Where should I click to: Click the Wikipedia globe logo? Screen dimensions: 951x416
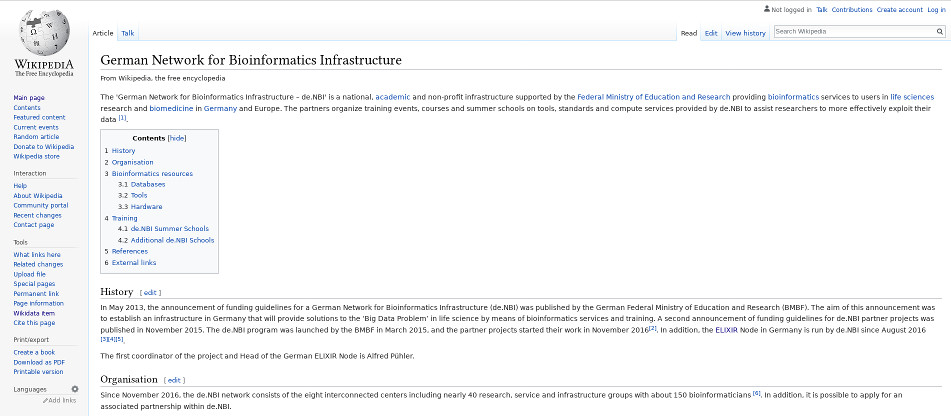pyautogui.click(x=44, y=33)
